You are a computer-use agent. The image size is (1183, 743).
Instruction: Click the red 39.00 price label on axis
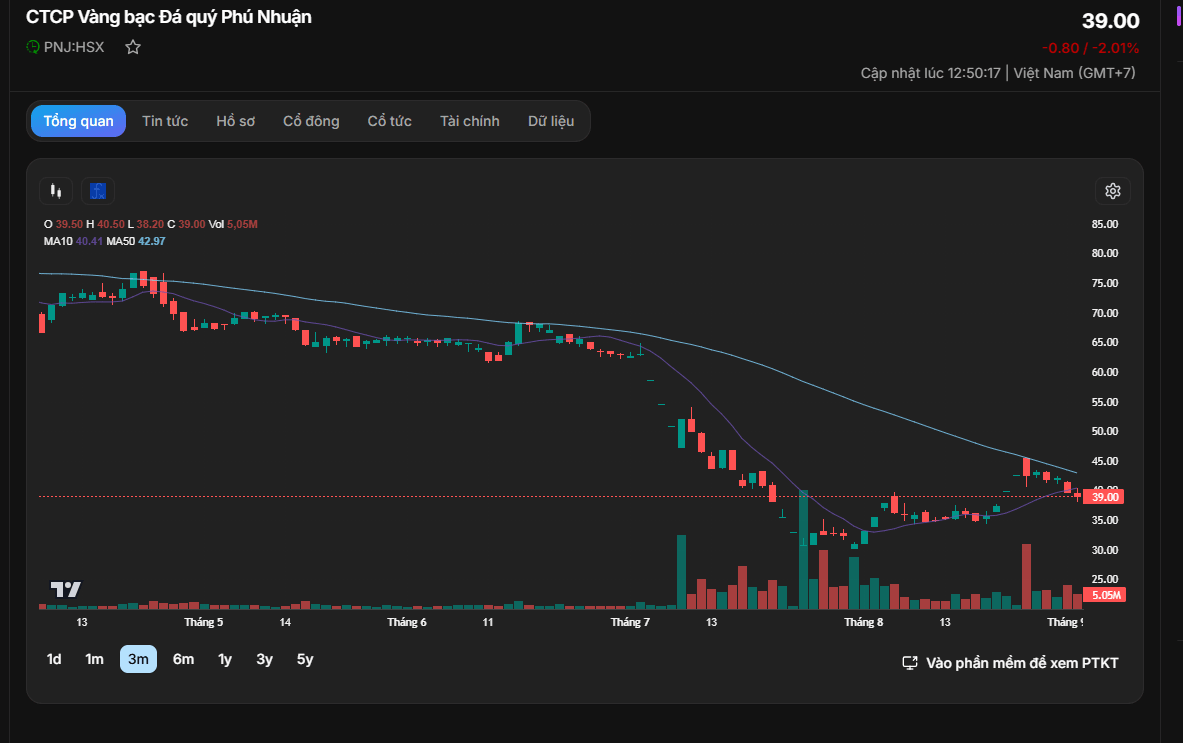pyautogui.click(x=1104, y=496)
